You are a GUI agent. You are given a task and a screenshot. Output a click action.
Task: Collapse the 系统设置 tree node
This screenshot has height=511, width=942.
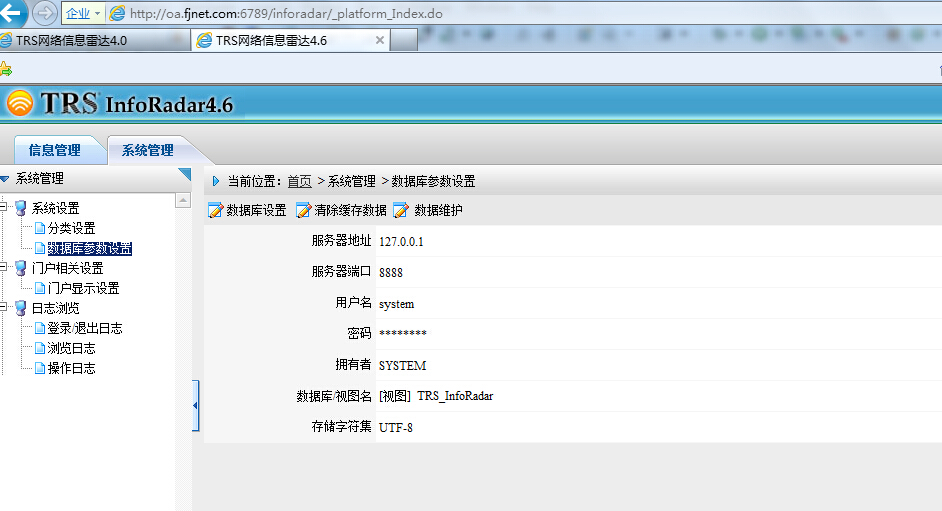(3, 207)
